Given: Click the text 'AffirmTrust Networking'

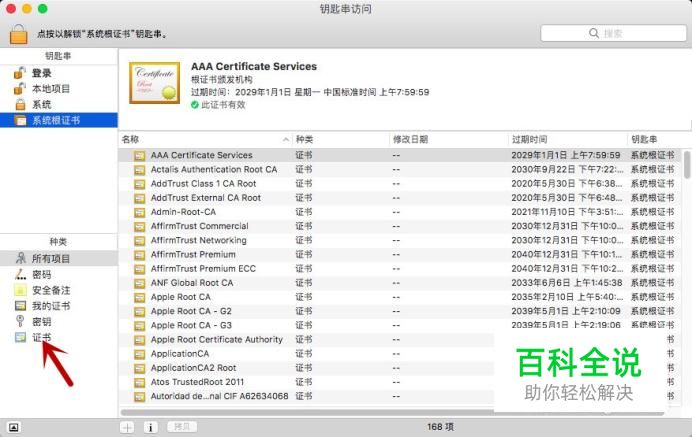Looking at the screenshot, I should 199,240.
